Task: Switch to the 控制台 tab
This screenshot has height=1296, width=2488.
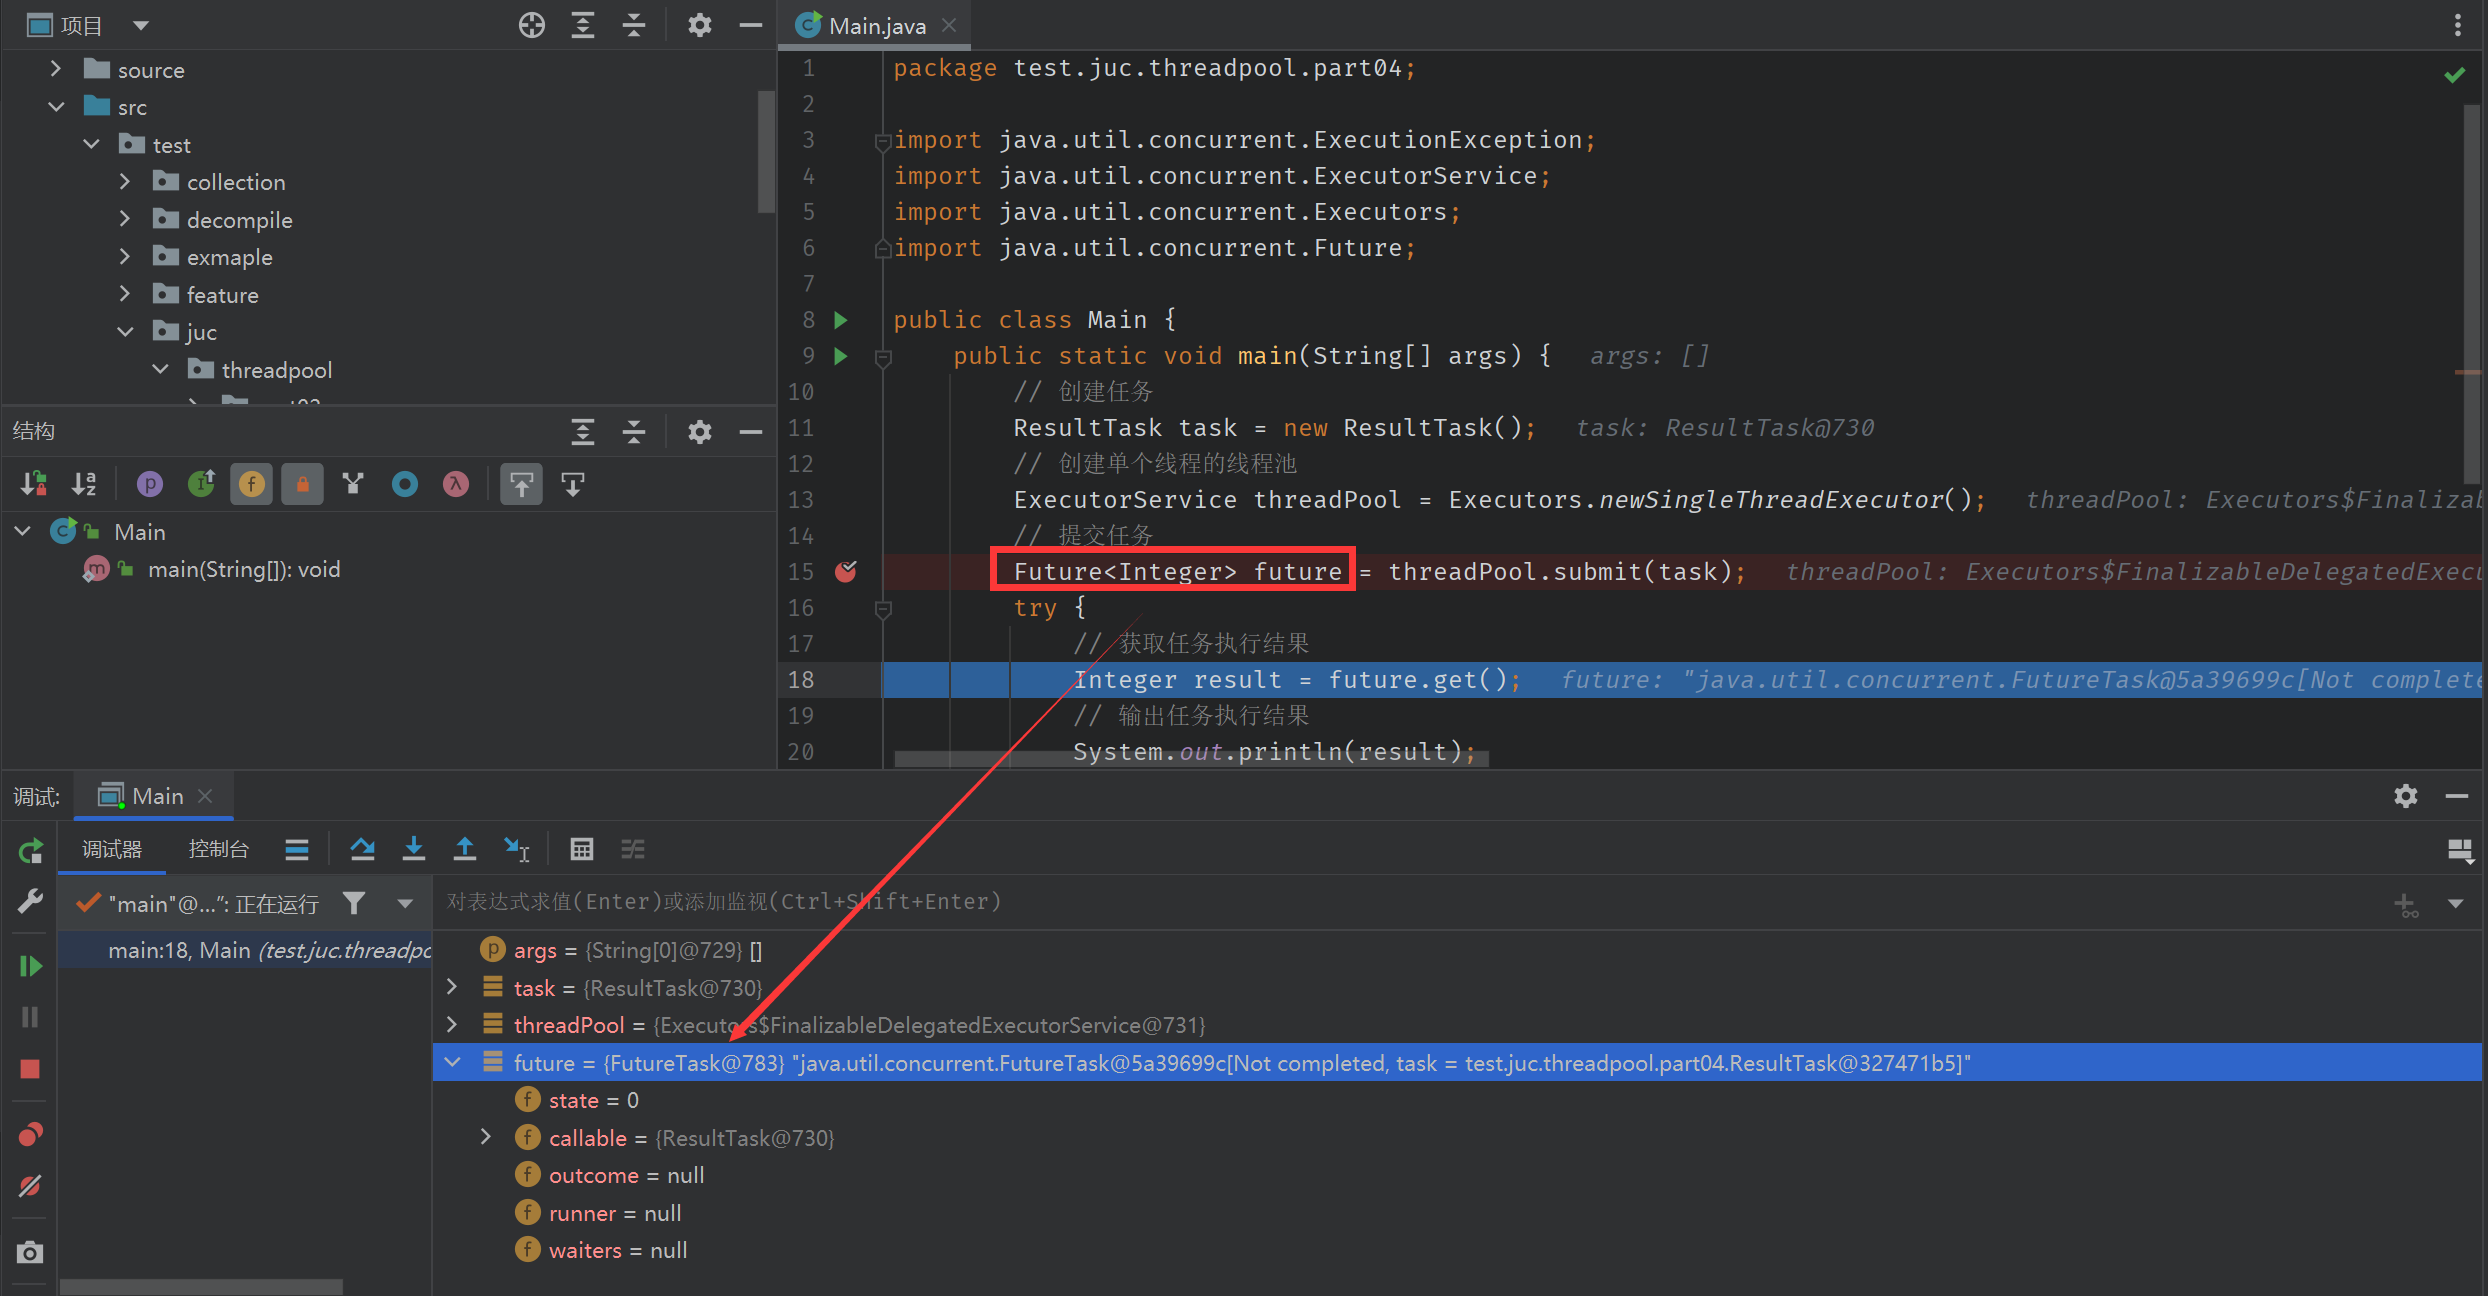Action: point(218,849)
